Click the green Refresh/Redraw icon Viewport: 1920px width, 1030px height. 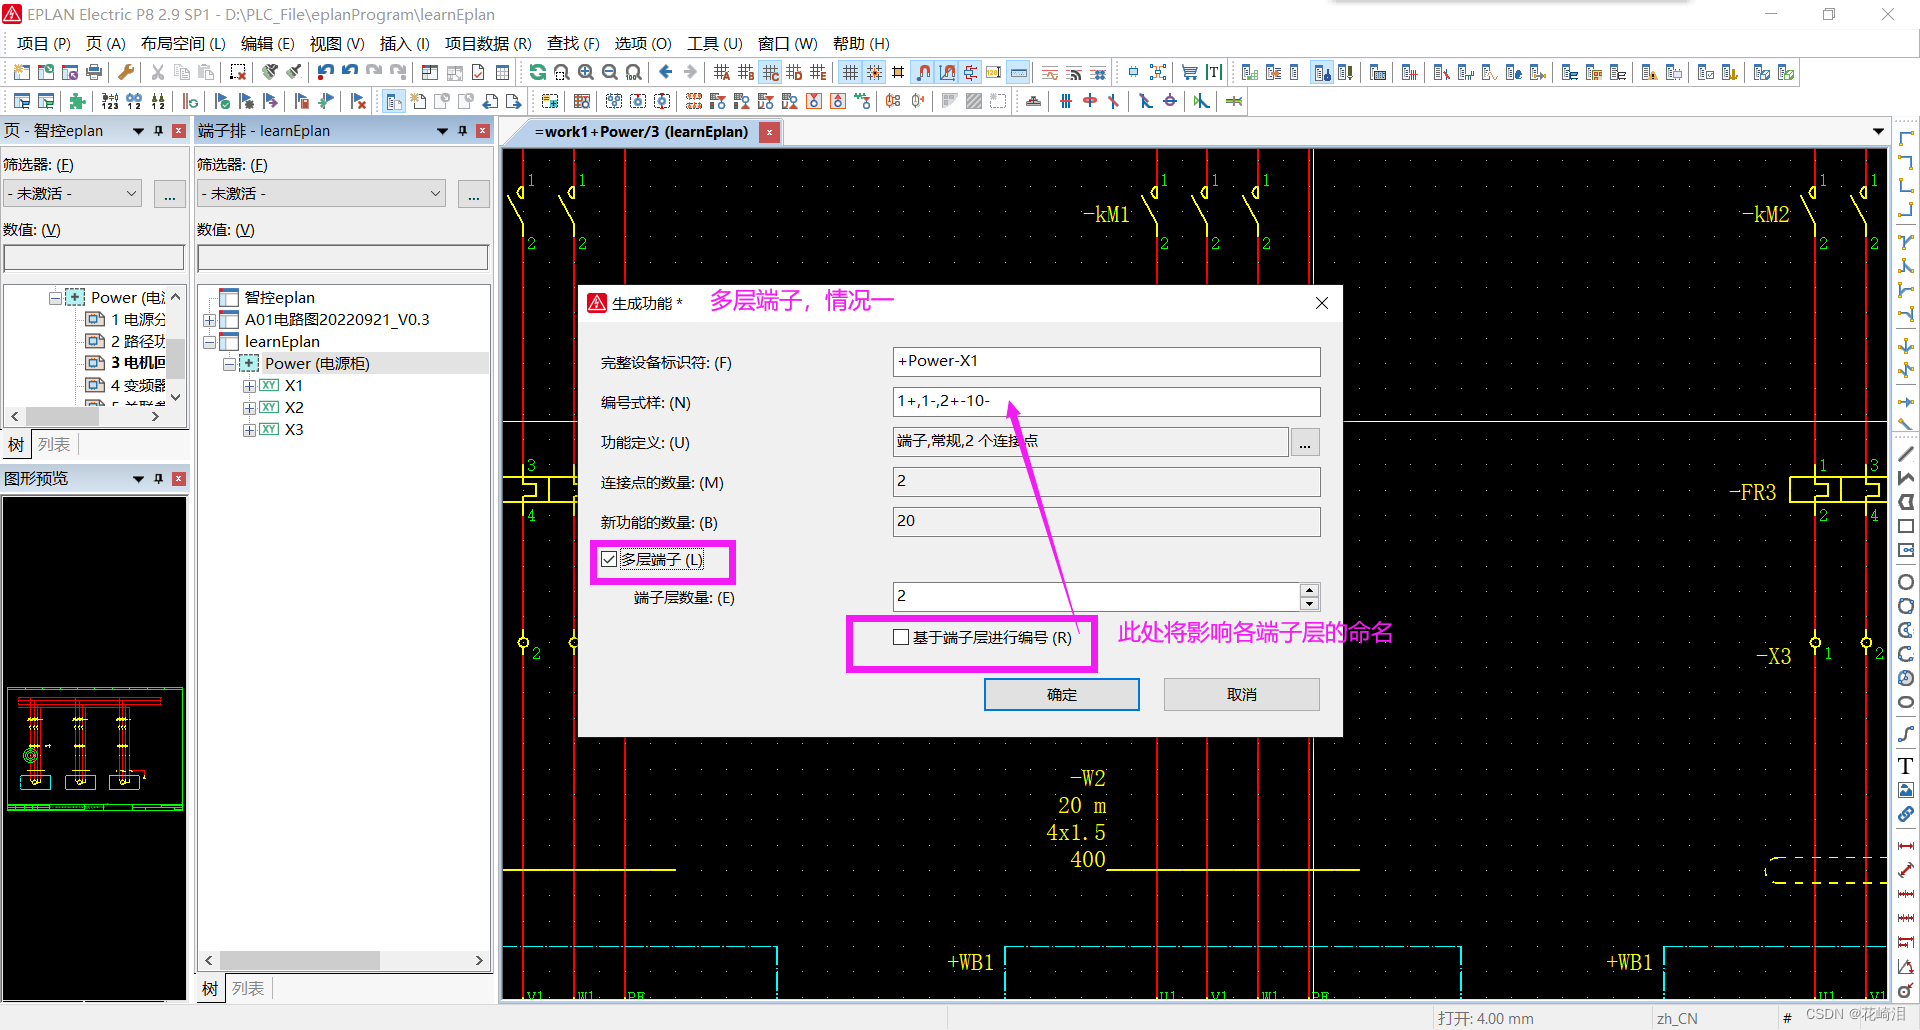pos(538,72)
